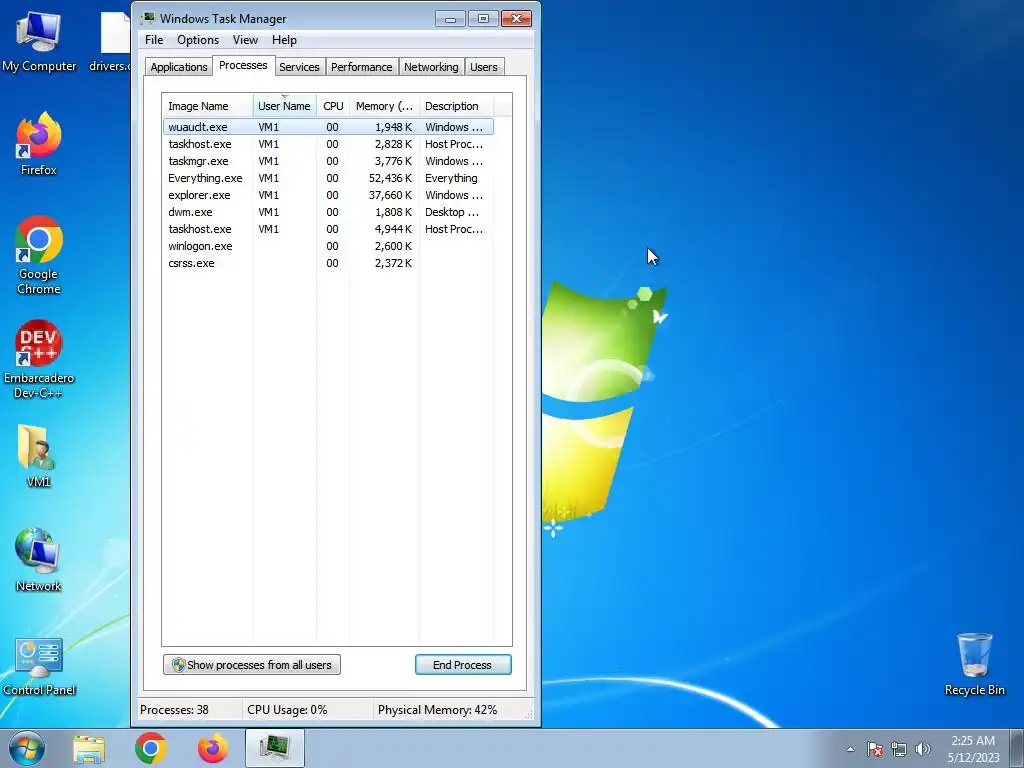Viewport: 1024px width, 768px height.
Task: Click the Task Manager title bar icon
Action: coord(148,18)
